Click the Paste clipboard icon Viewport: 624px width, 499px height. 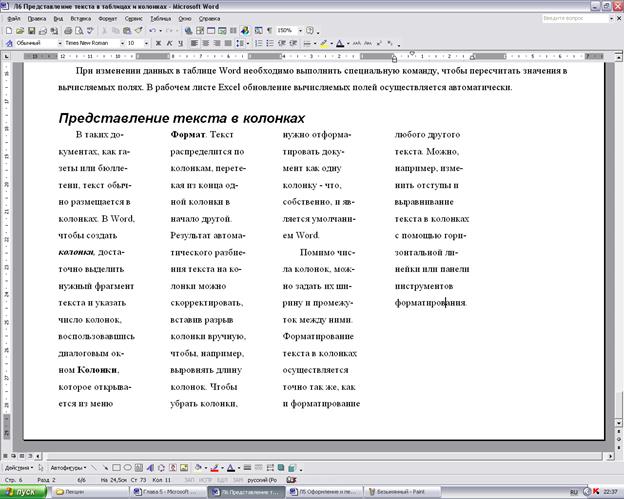[127, 30]
